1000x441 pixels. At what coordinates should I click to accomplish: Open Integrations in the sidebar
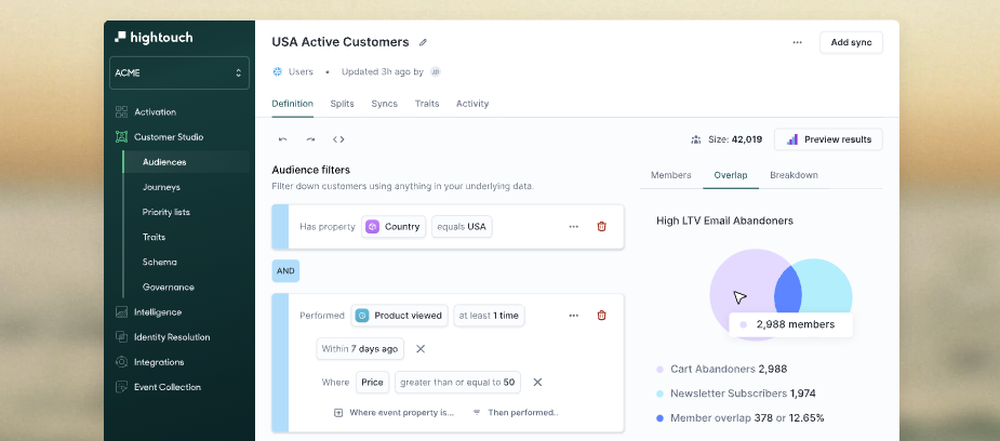[159, 362]
